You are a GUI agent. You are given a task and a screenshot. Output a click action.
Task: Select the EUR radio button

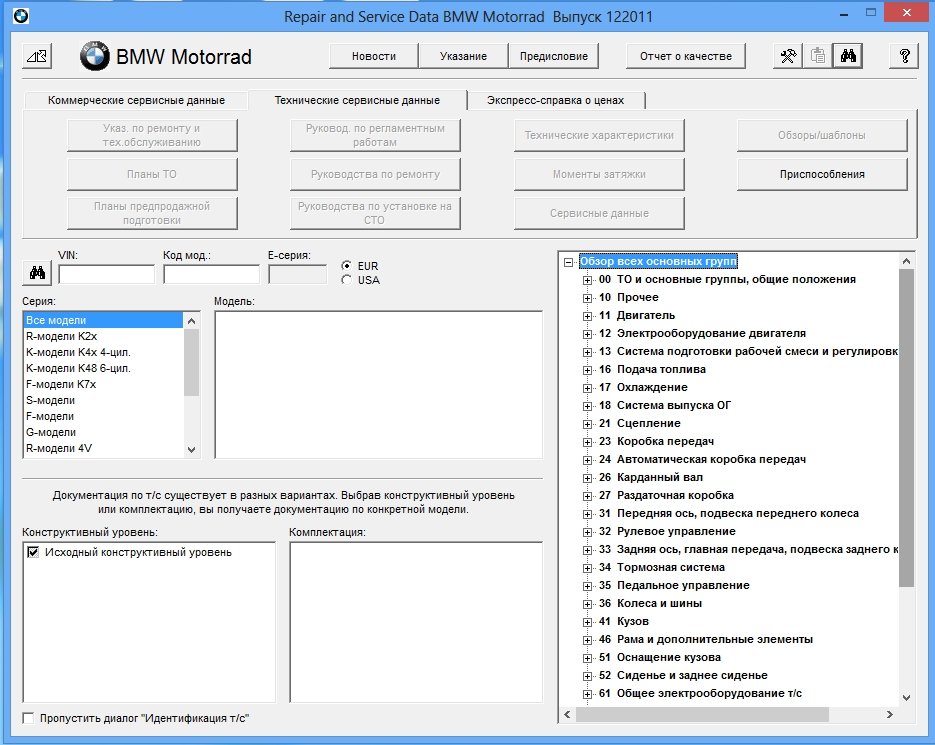click(347, 266)
